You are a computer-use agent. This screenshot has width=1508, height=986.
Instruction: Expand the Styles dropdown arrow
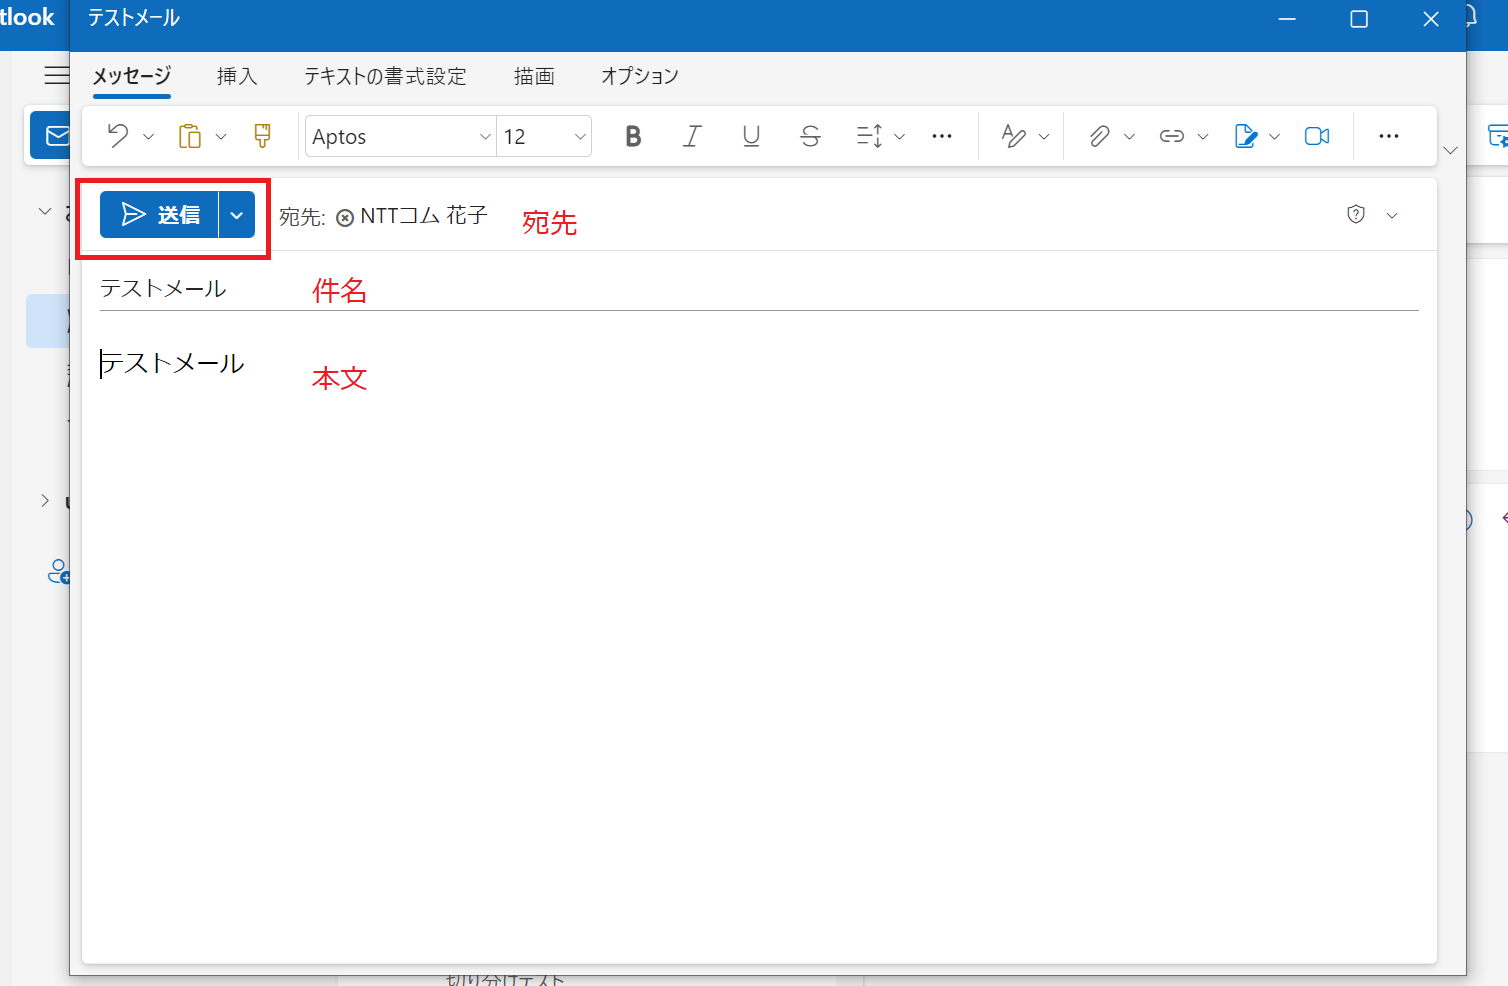coord(1044,137)
